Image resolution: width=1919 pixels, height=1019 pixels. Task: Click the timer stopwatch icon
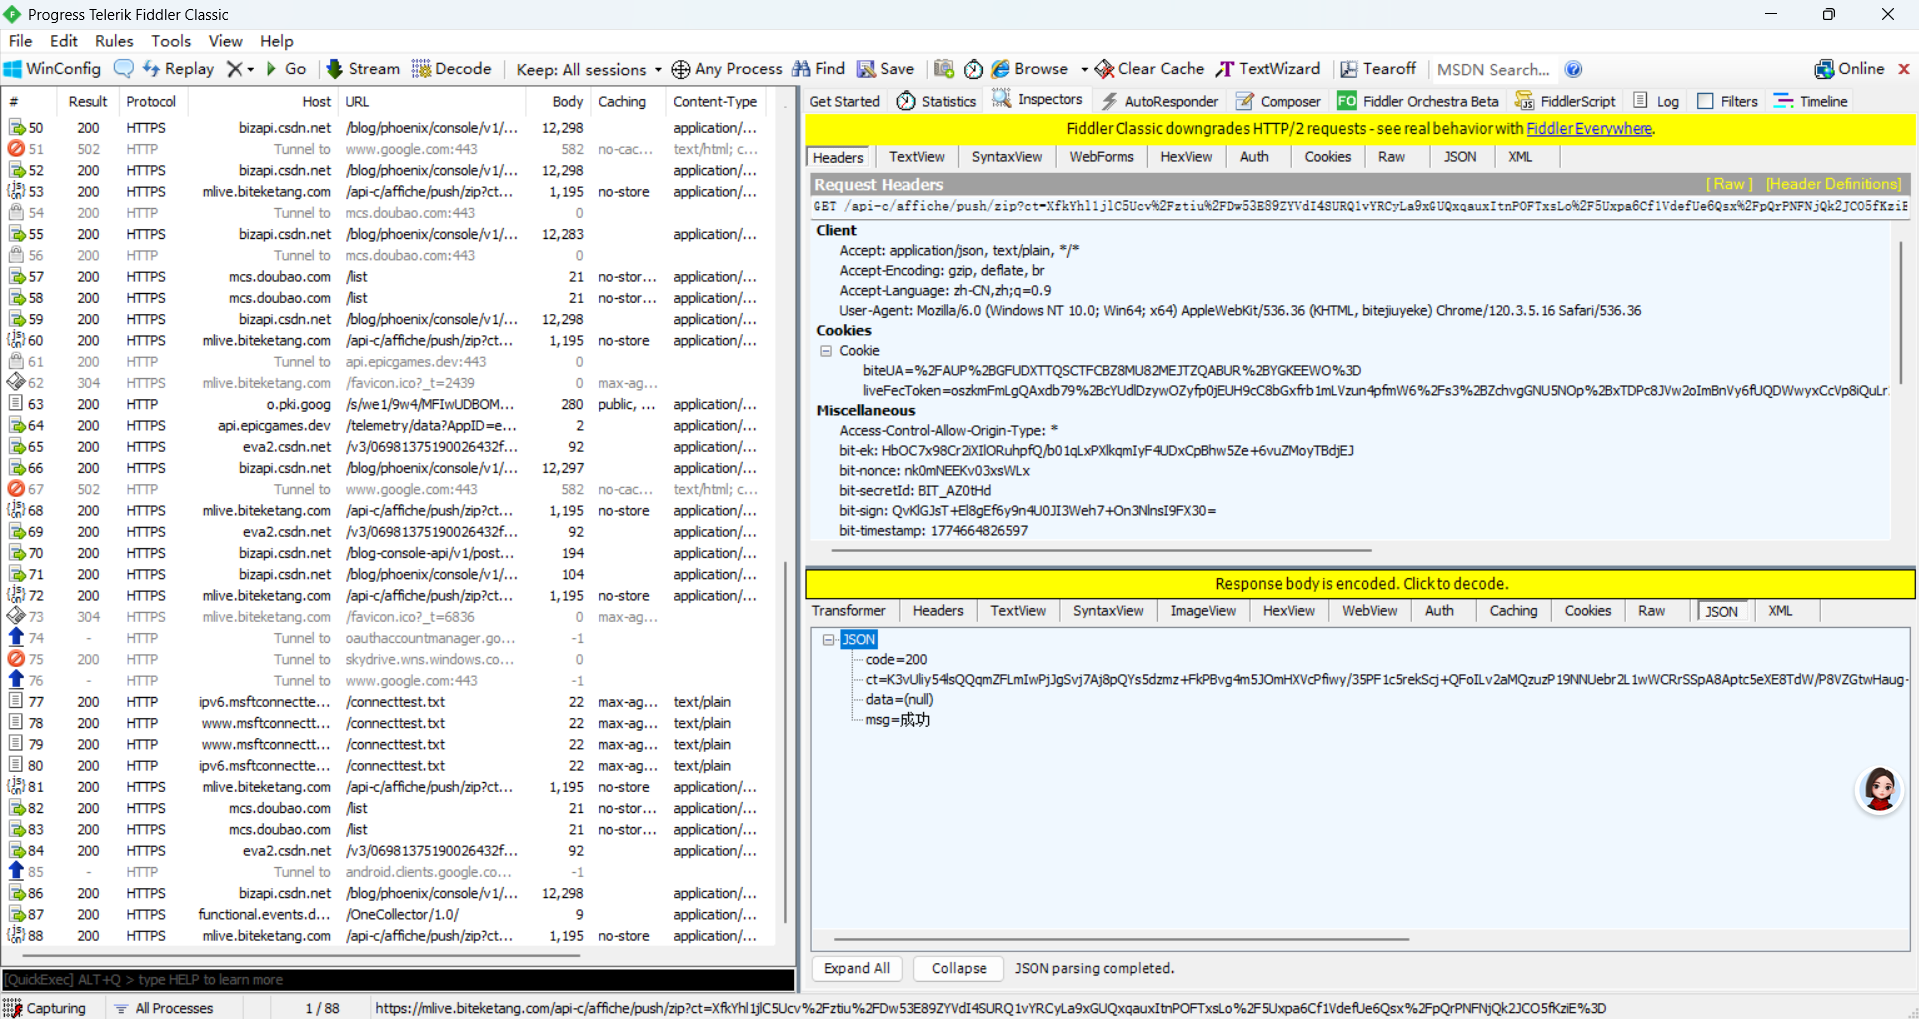tap(973, 69)
